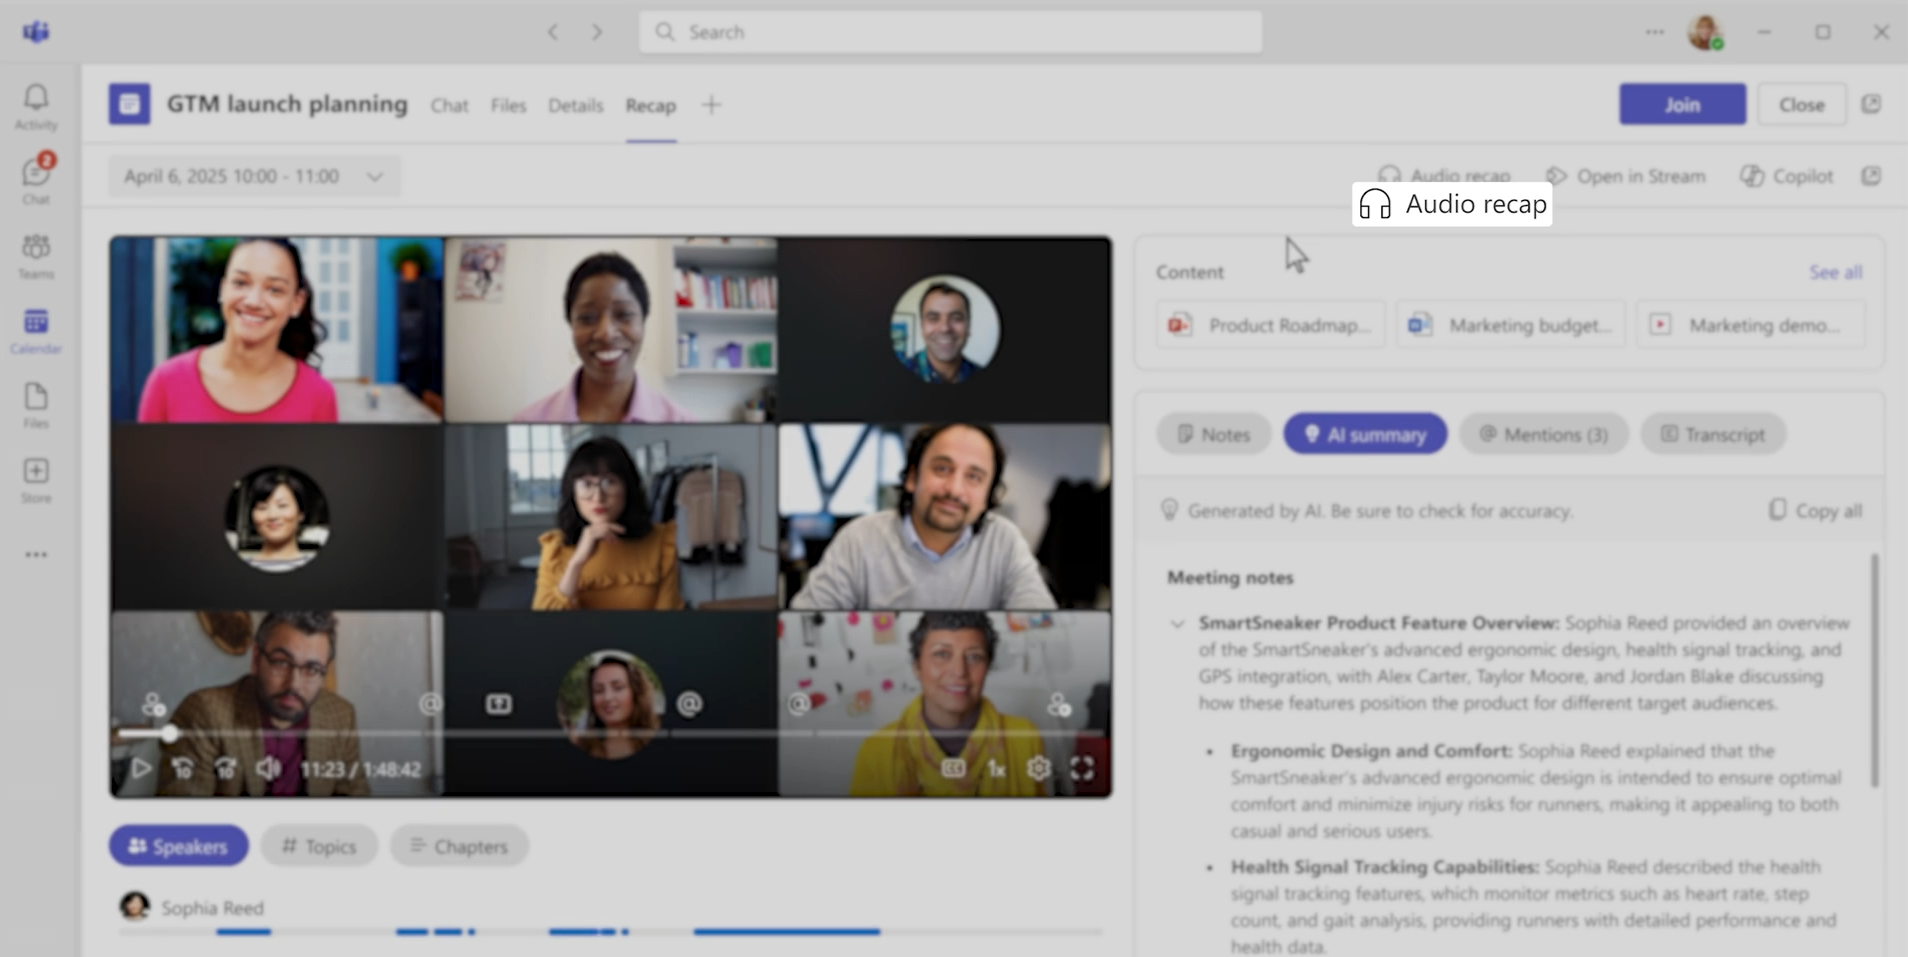Image resolution: width=1908 pixels, height=957 pixels.
Task: Open Settings and more ellipsis in title bar
Action: pos(1655,32)
